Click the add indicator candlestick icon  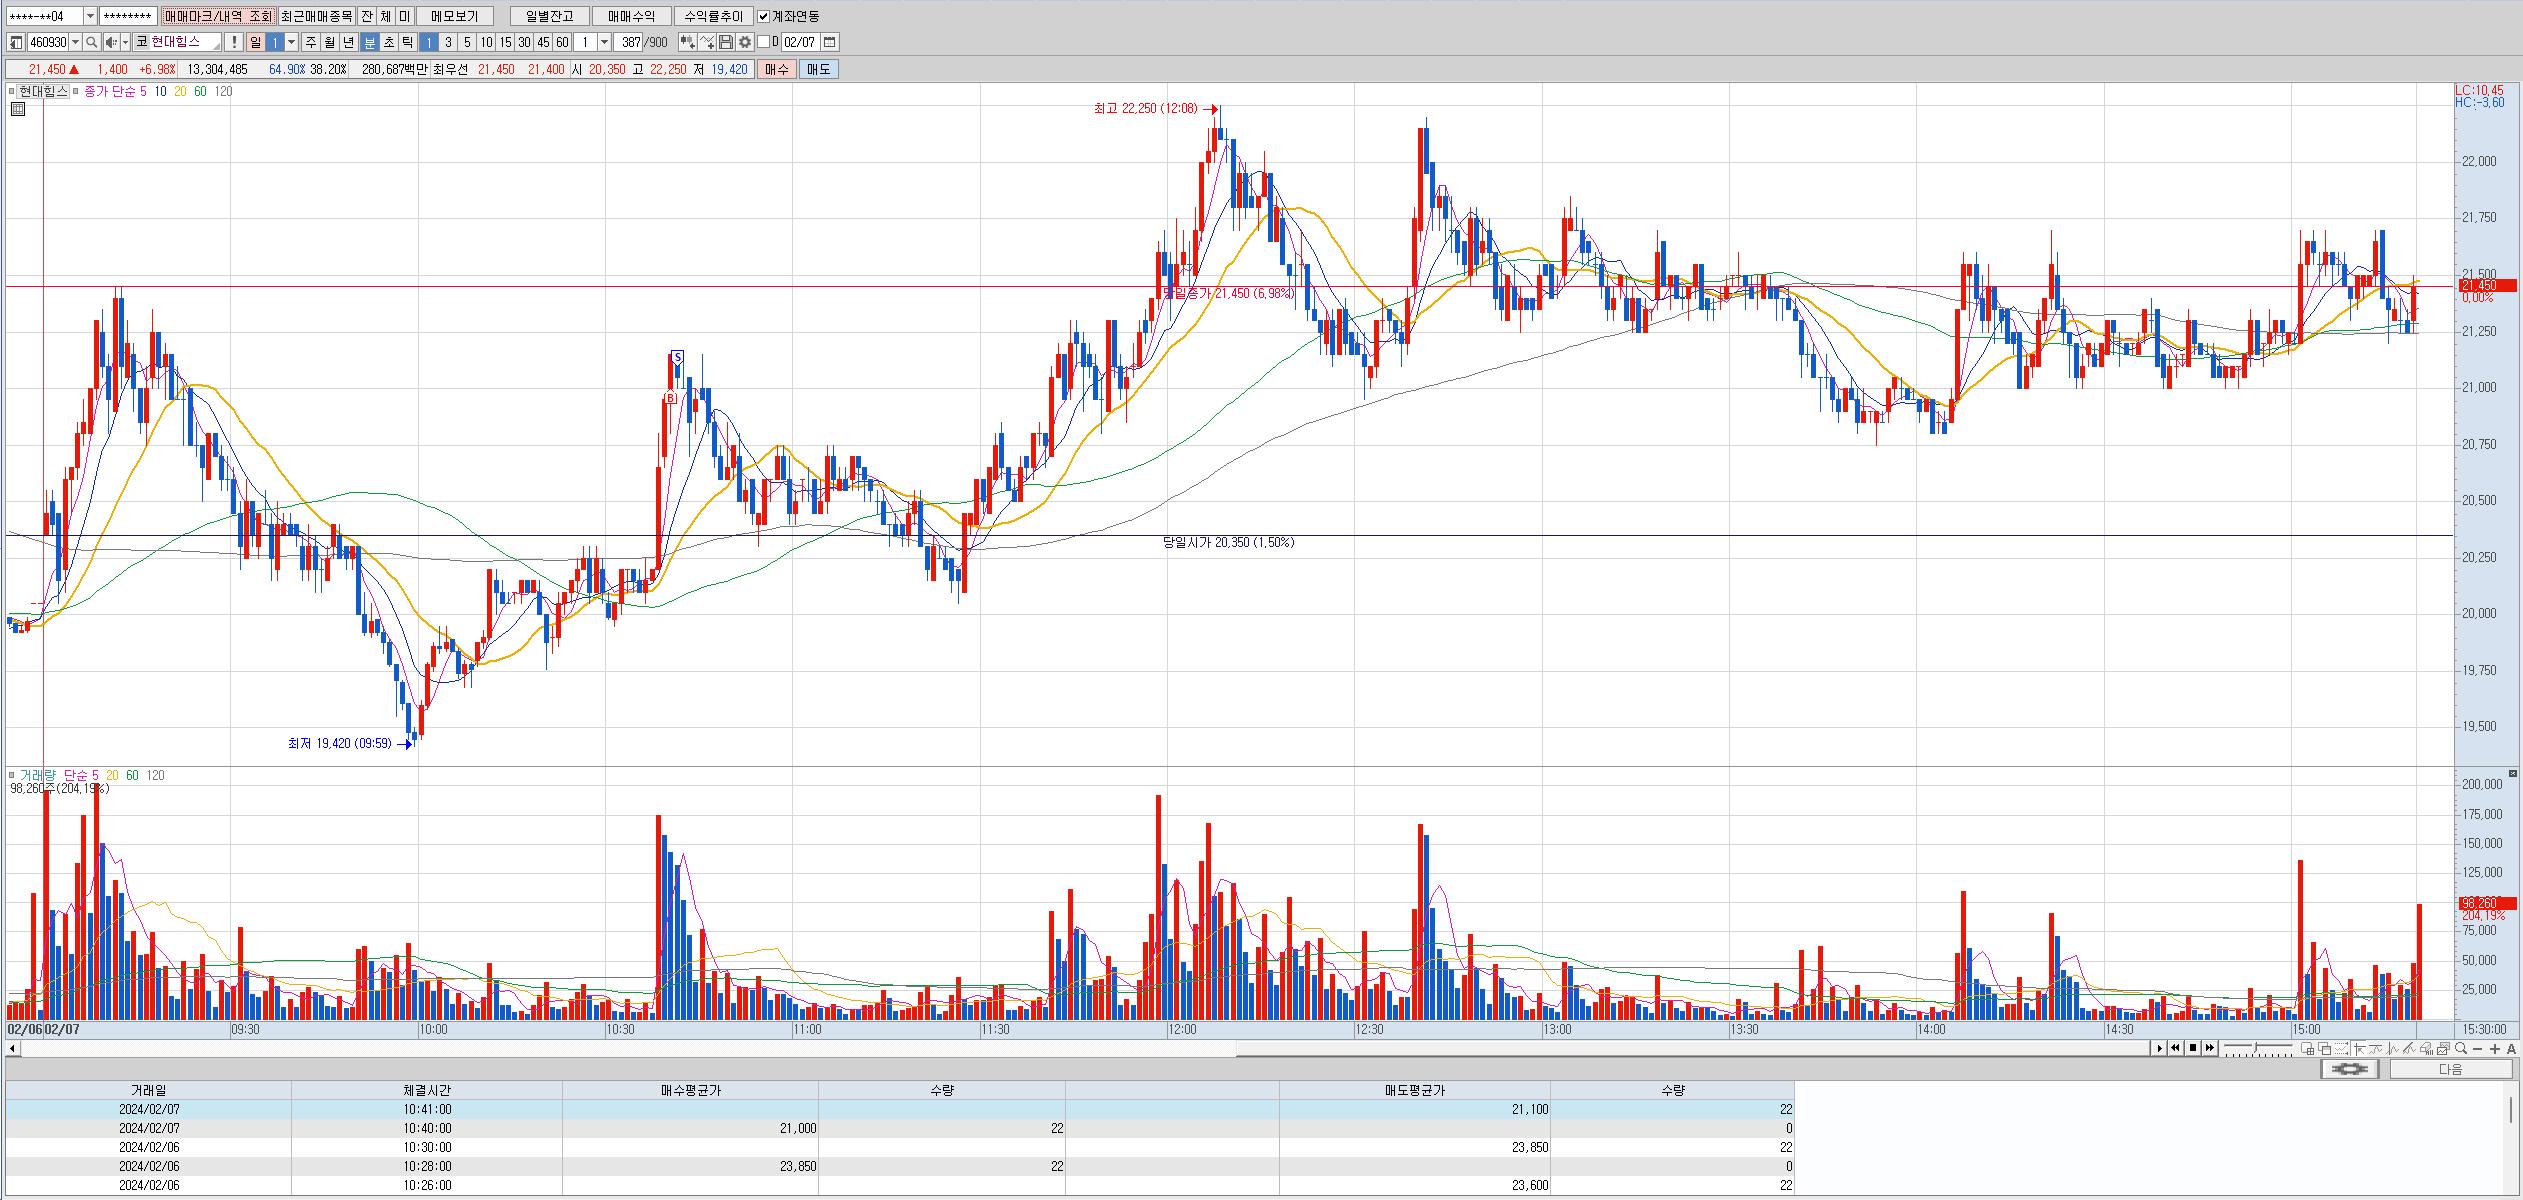tap(687, 42)
